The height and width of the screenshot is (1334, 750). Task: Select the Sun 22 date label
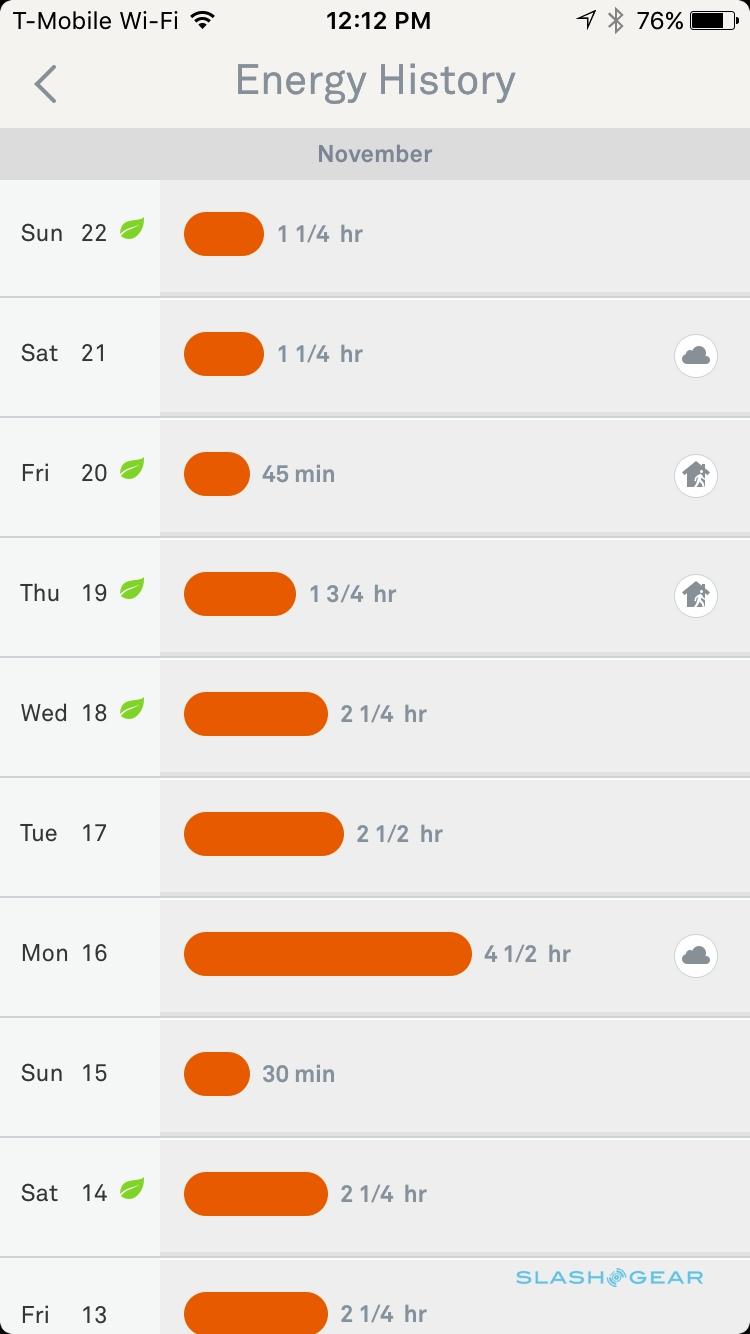point(63,234)
